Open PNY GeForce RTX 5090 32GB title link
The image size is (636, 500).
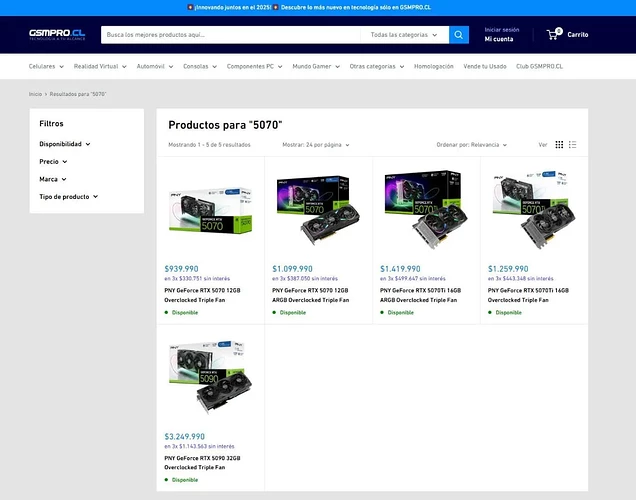[x=202, y=463]
